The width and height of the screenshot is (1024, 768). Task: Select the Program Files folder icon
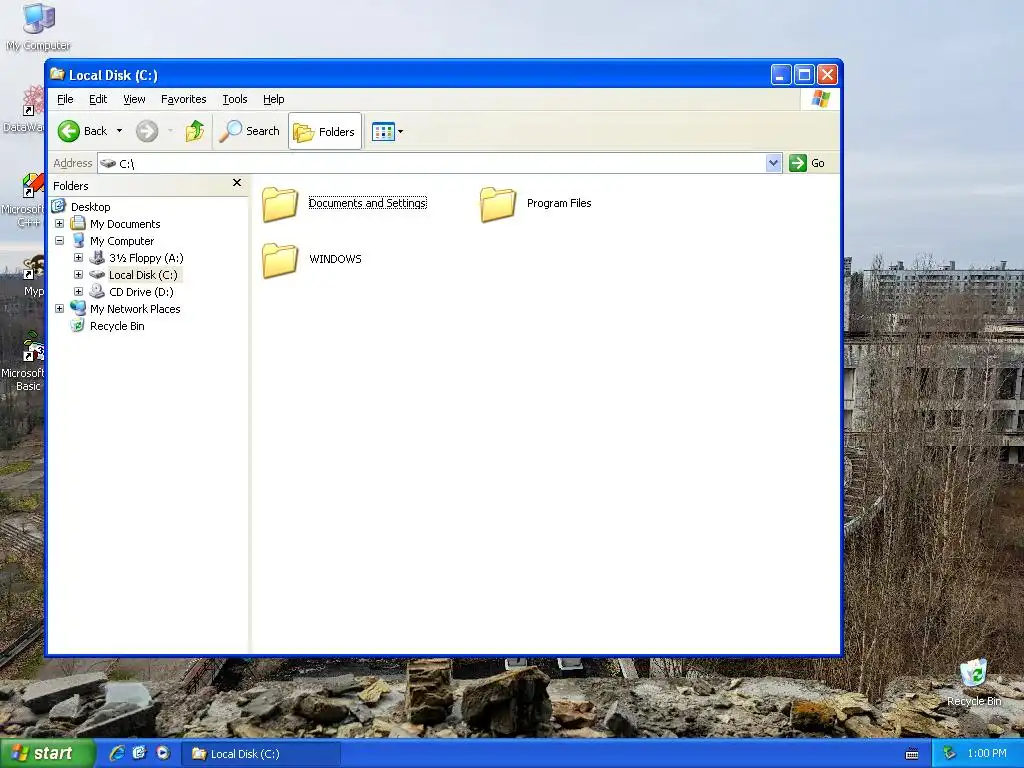[x=498, y=204]
